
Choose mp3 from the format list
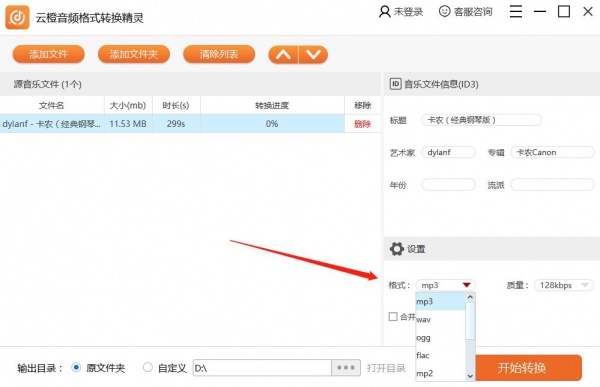point(440,302)
